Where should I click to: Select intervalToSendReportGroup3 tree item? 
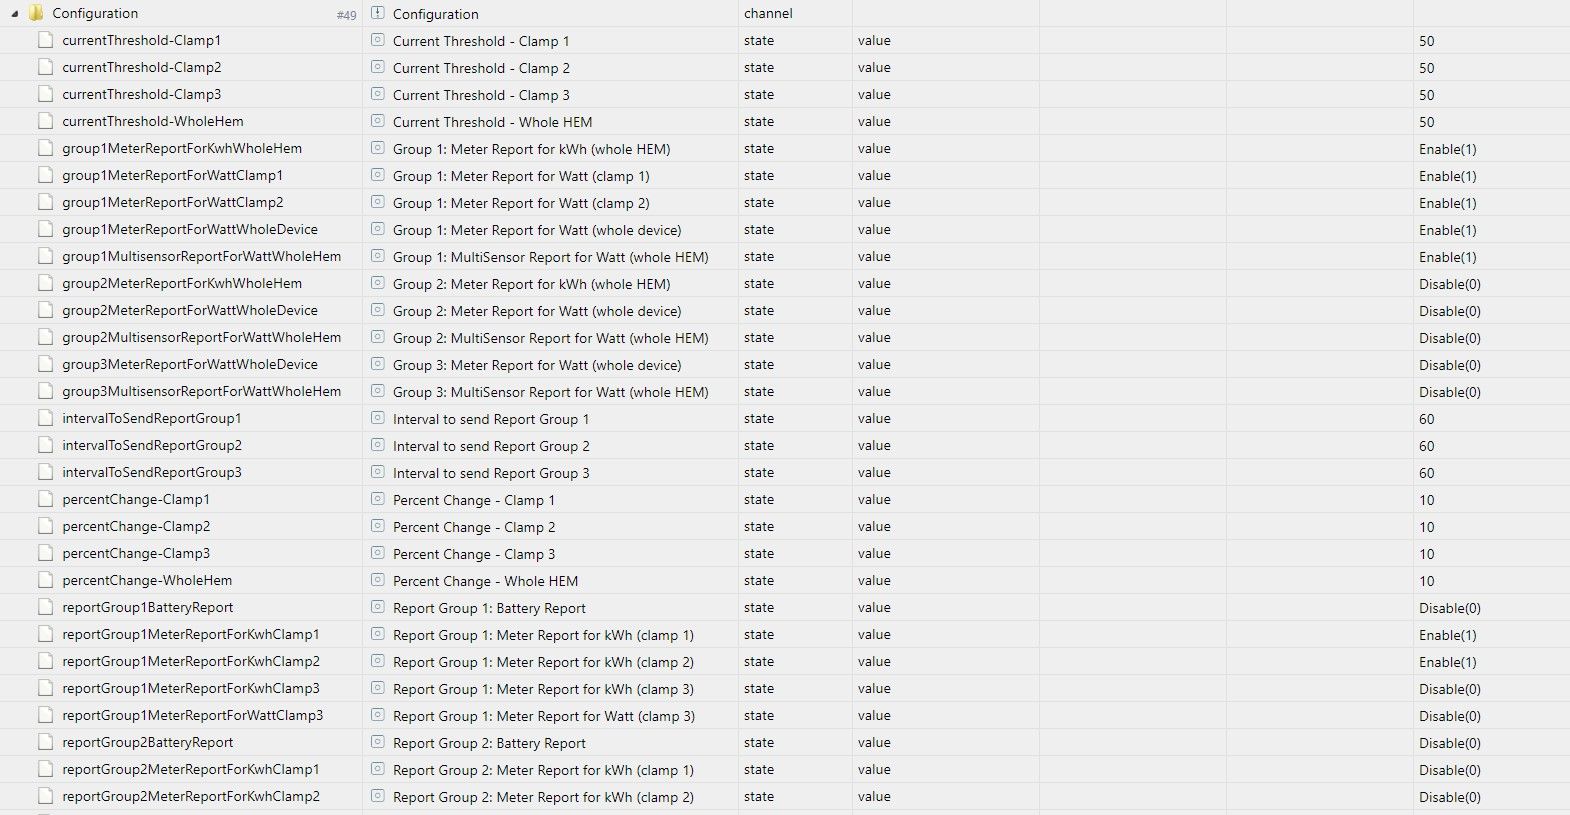[x=152, y=472]
